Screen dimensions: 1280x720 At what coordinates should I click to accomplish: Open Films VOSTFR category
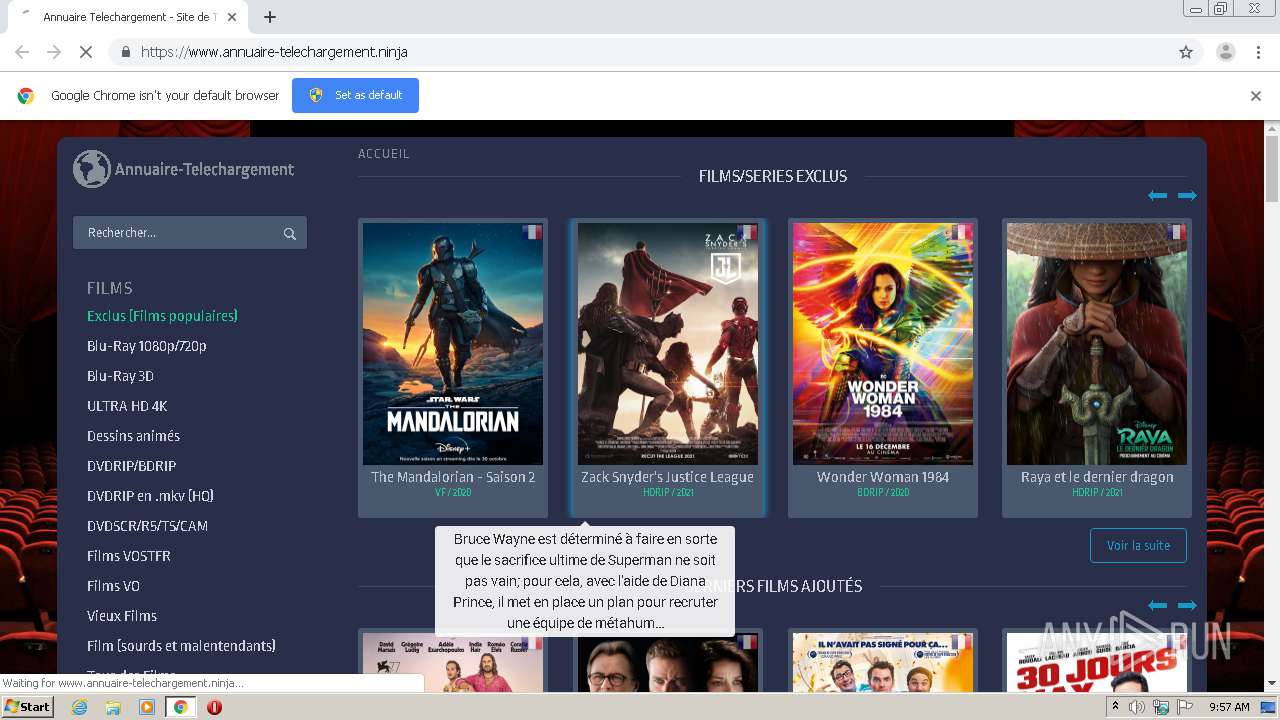click(x=129, y=556)
